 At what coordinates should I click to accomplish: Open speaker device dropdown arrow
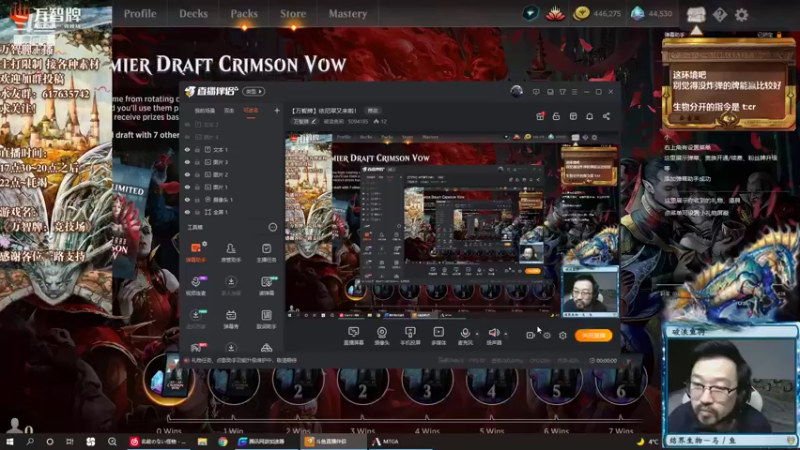tap(506, 334)
